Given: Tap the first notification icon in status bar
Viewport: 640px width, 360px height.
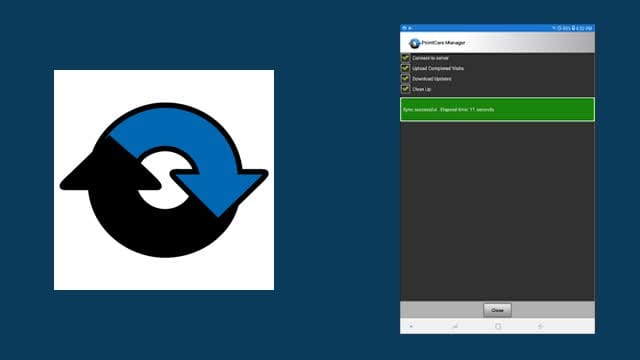Looking at the screenshot, I should coord(404,28).
